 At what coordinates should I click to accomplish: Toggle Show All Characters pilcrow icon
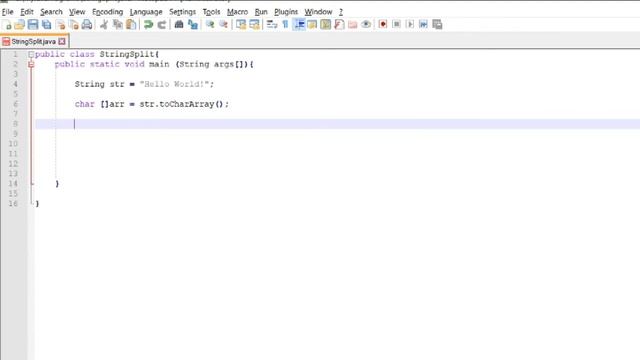coord(285,24)
